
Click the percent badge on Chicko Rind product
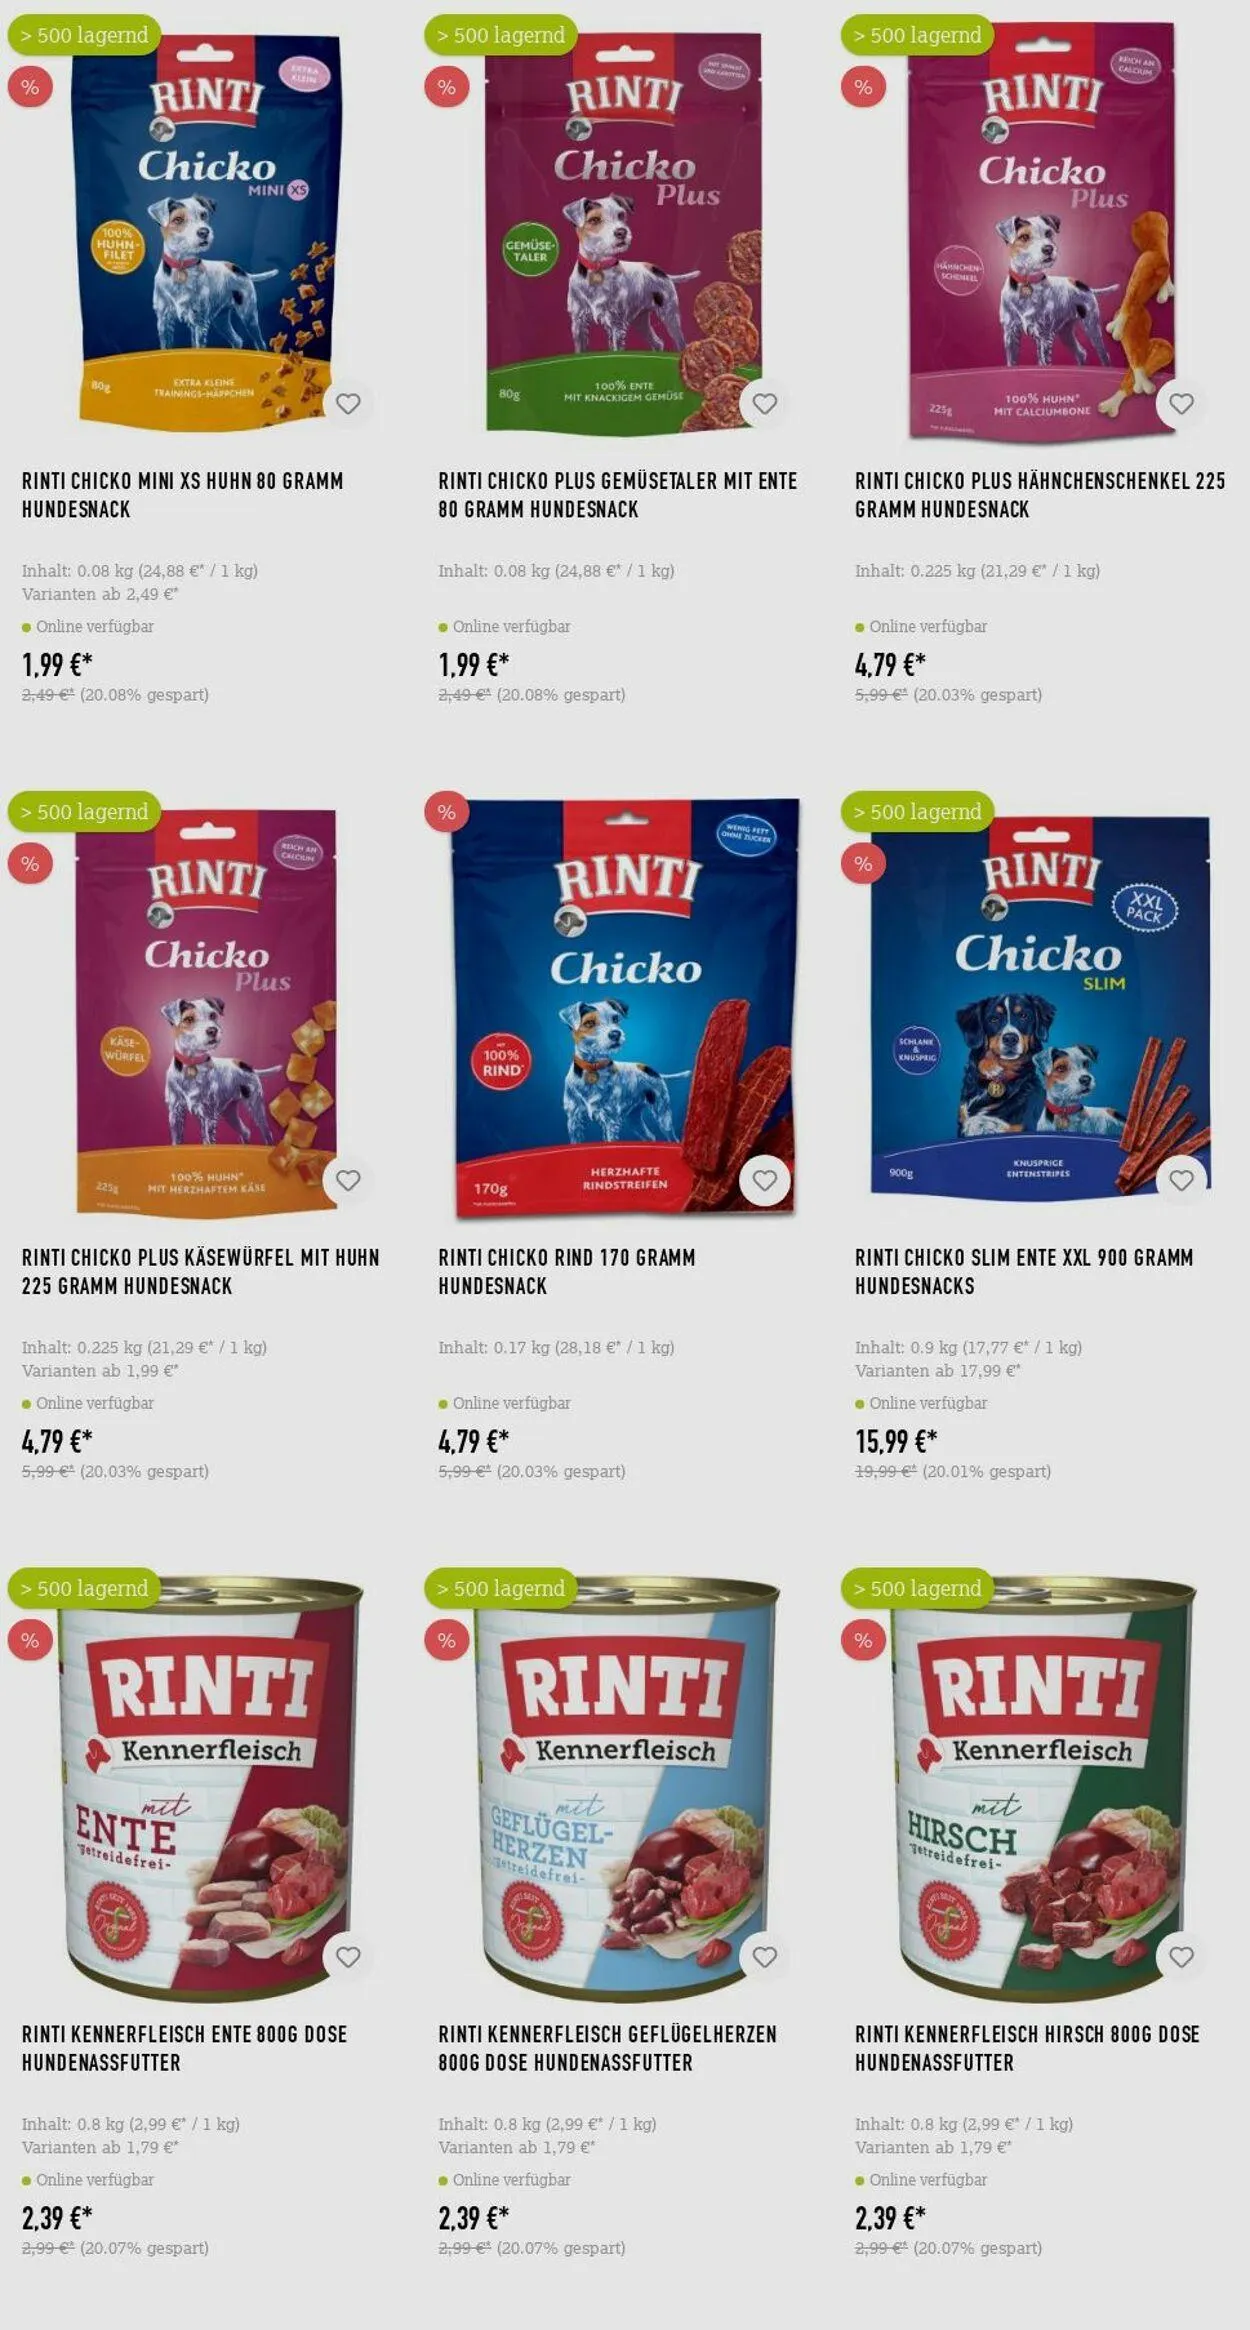click(x=447, y=813)
